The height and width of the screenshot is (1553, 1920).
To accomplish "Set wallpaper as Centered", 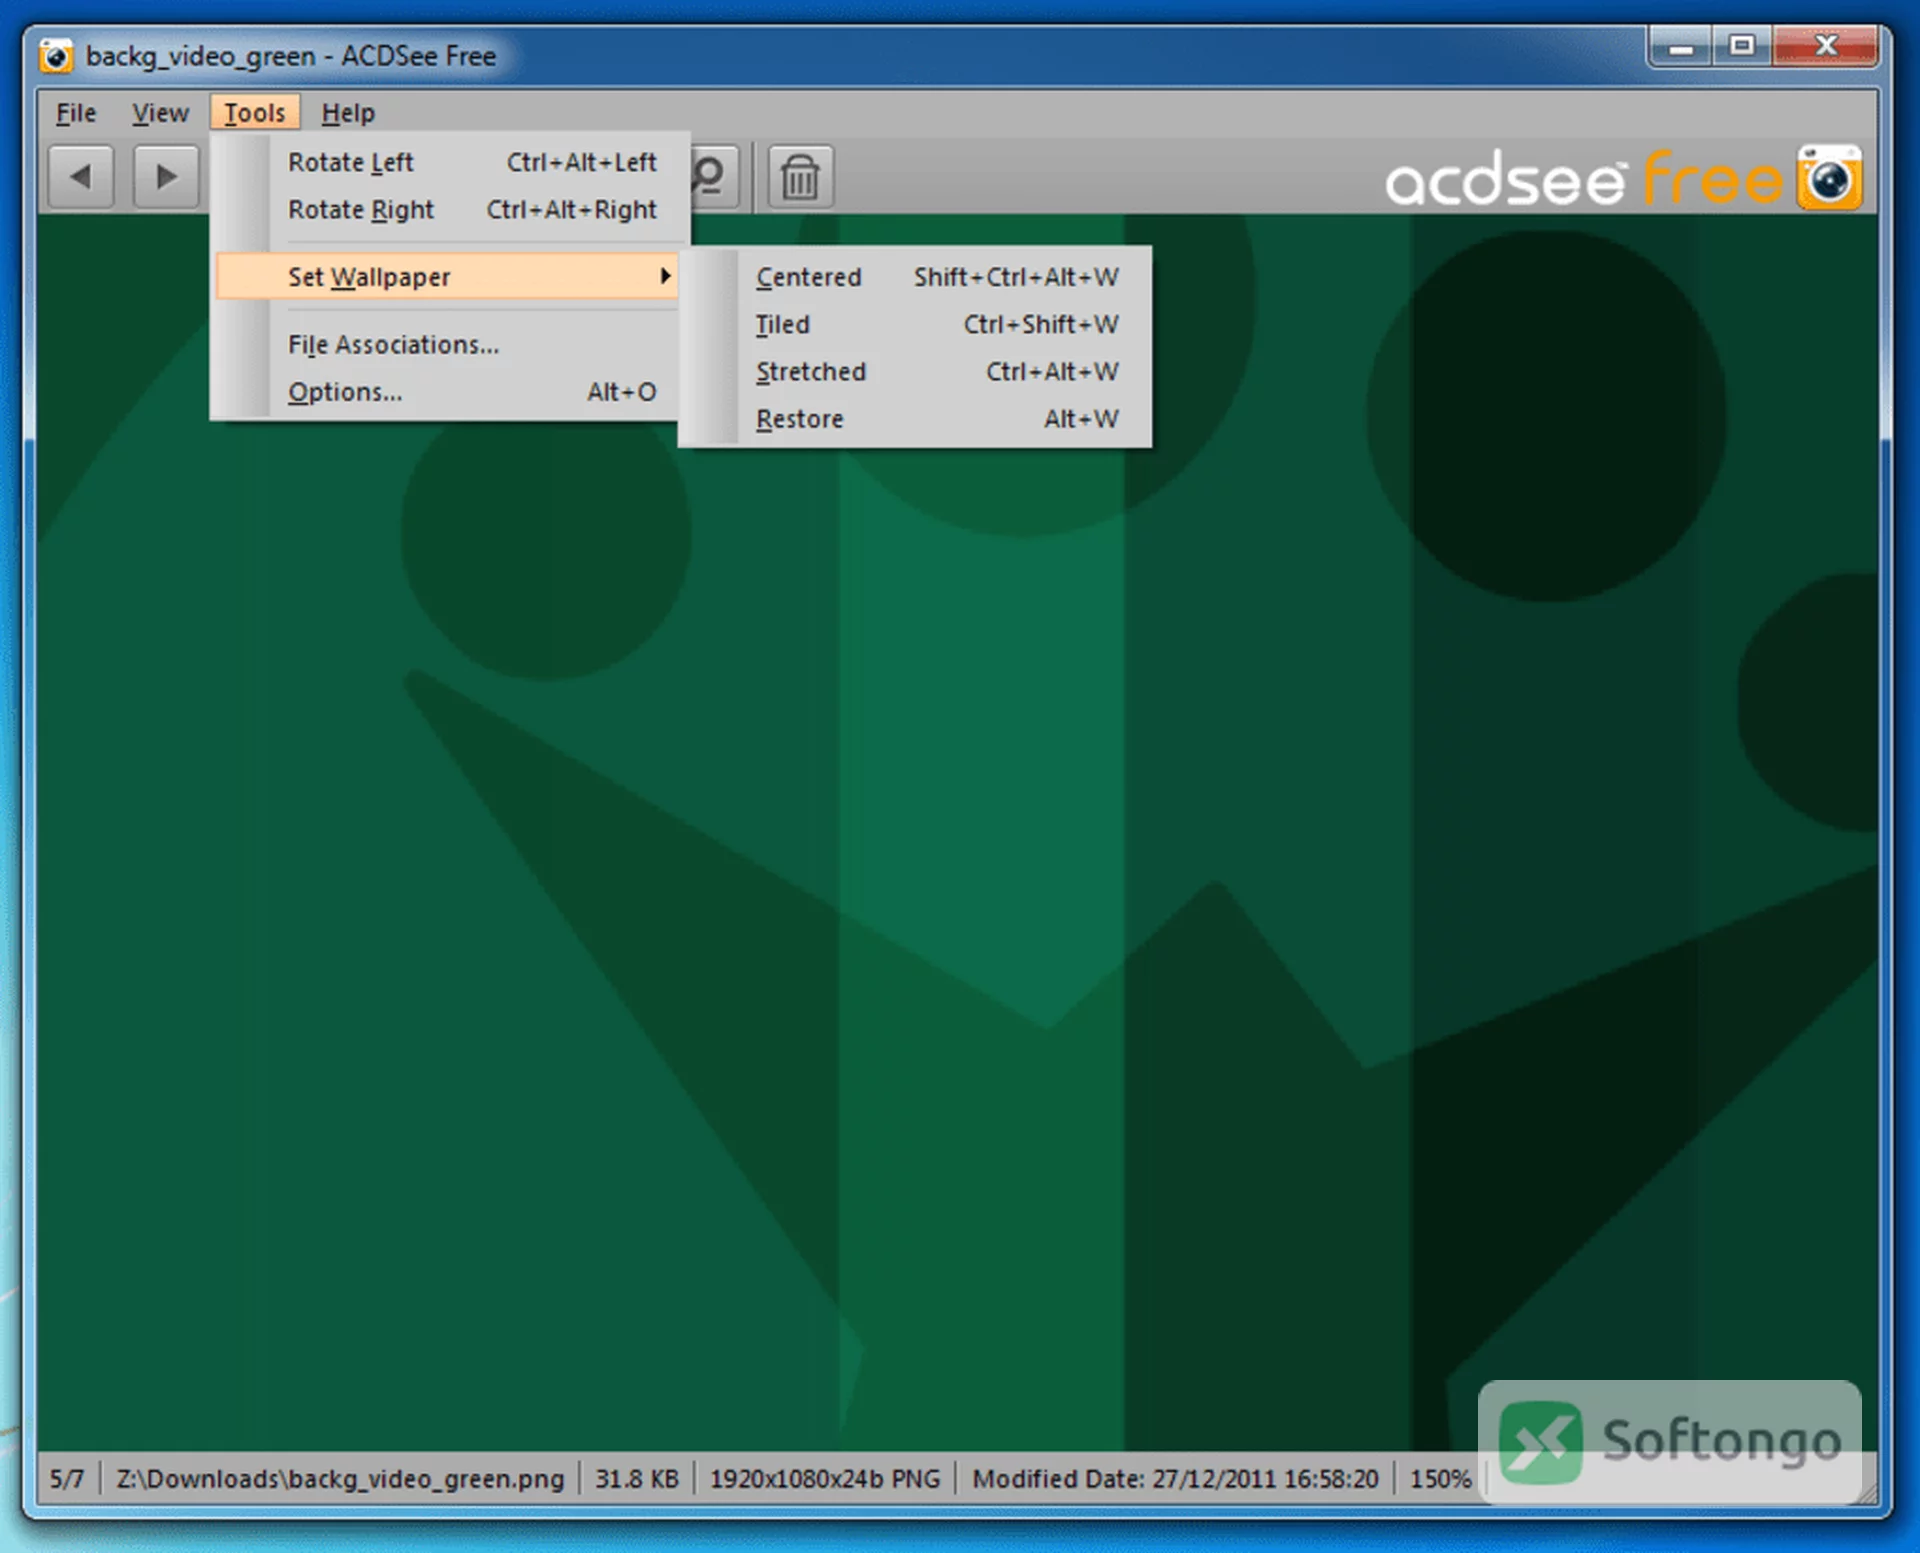I will pos(916,277).
